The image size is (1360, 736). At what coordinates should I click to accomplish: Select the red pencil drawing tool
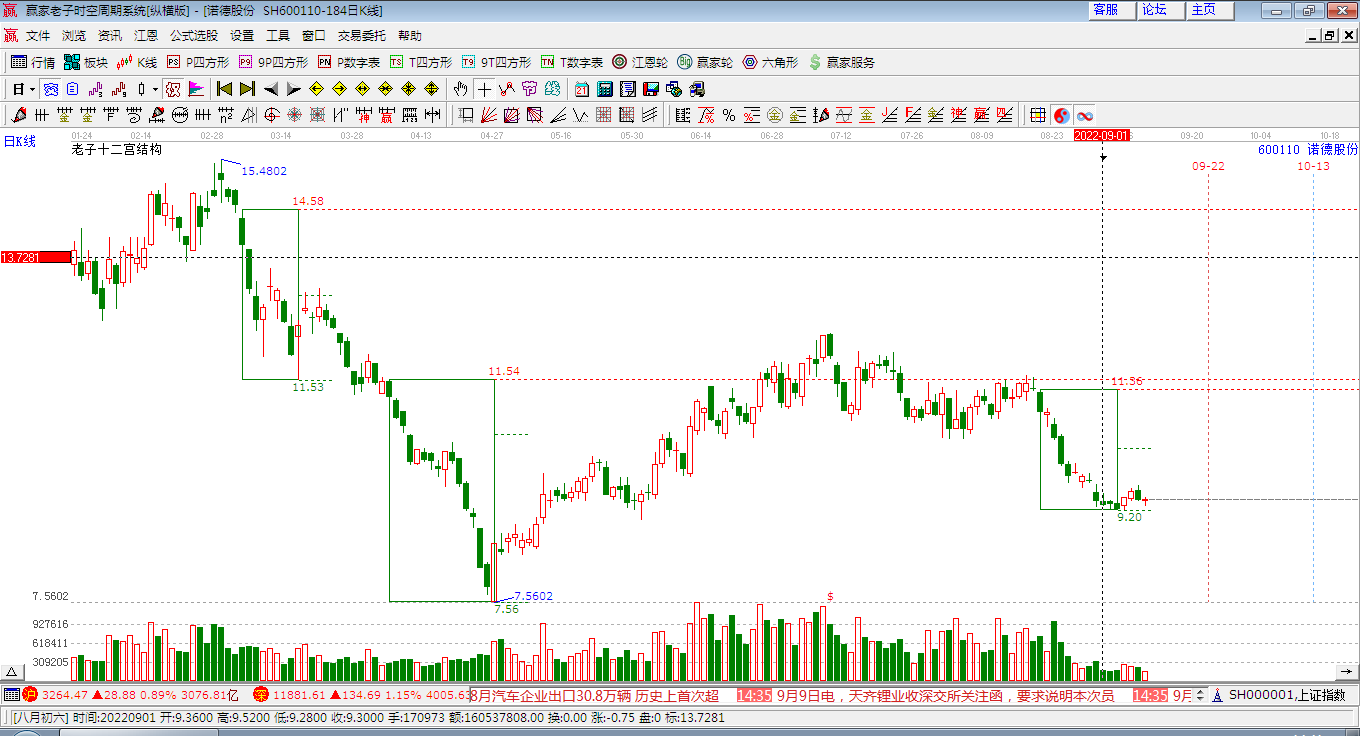[19, 115]
